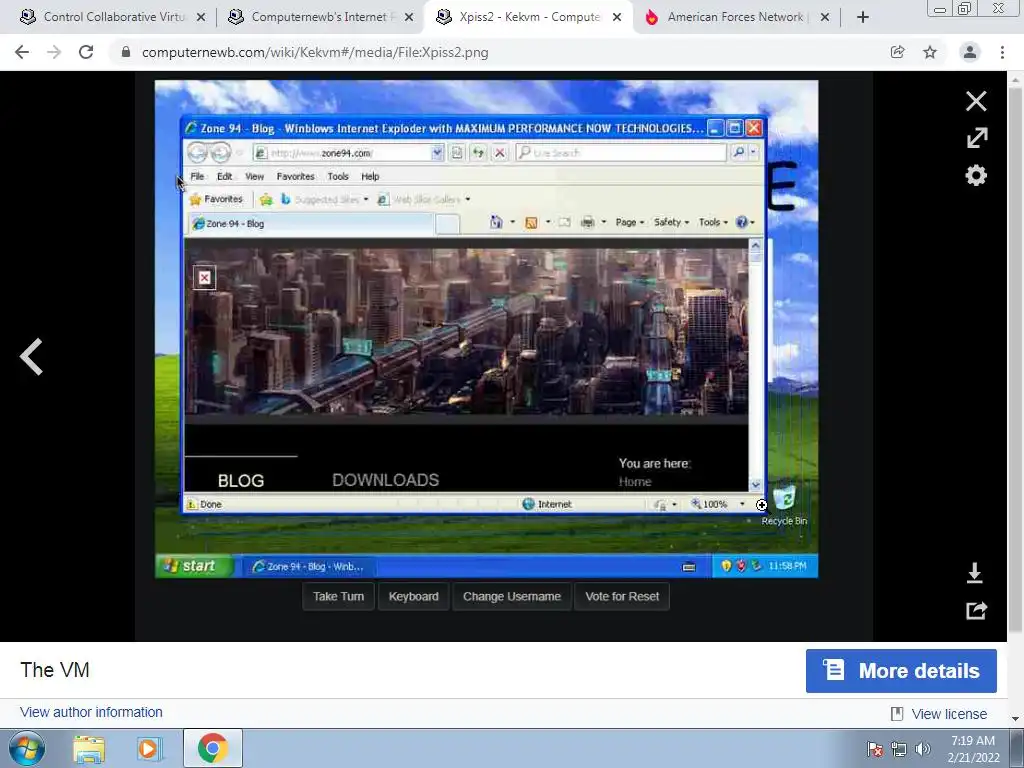Image resolution: width=1024 pixels, height=768 pixels.
Task: Open media viewer settings gear
Action: click(x=976, y=175)
